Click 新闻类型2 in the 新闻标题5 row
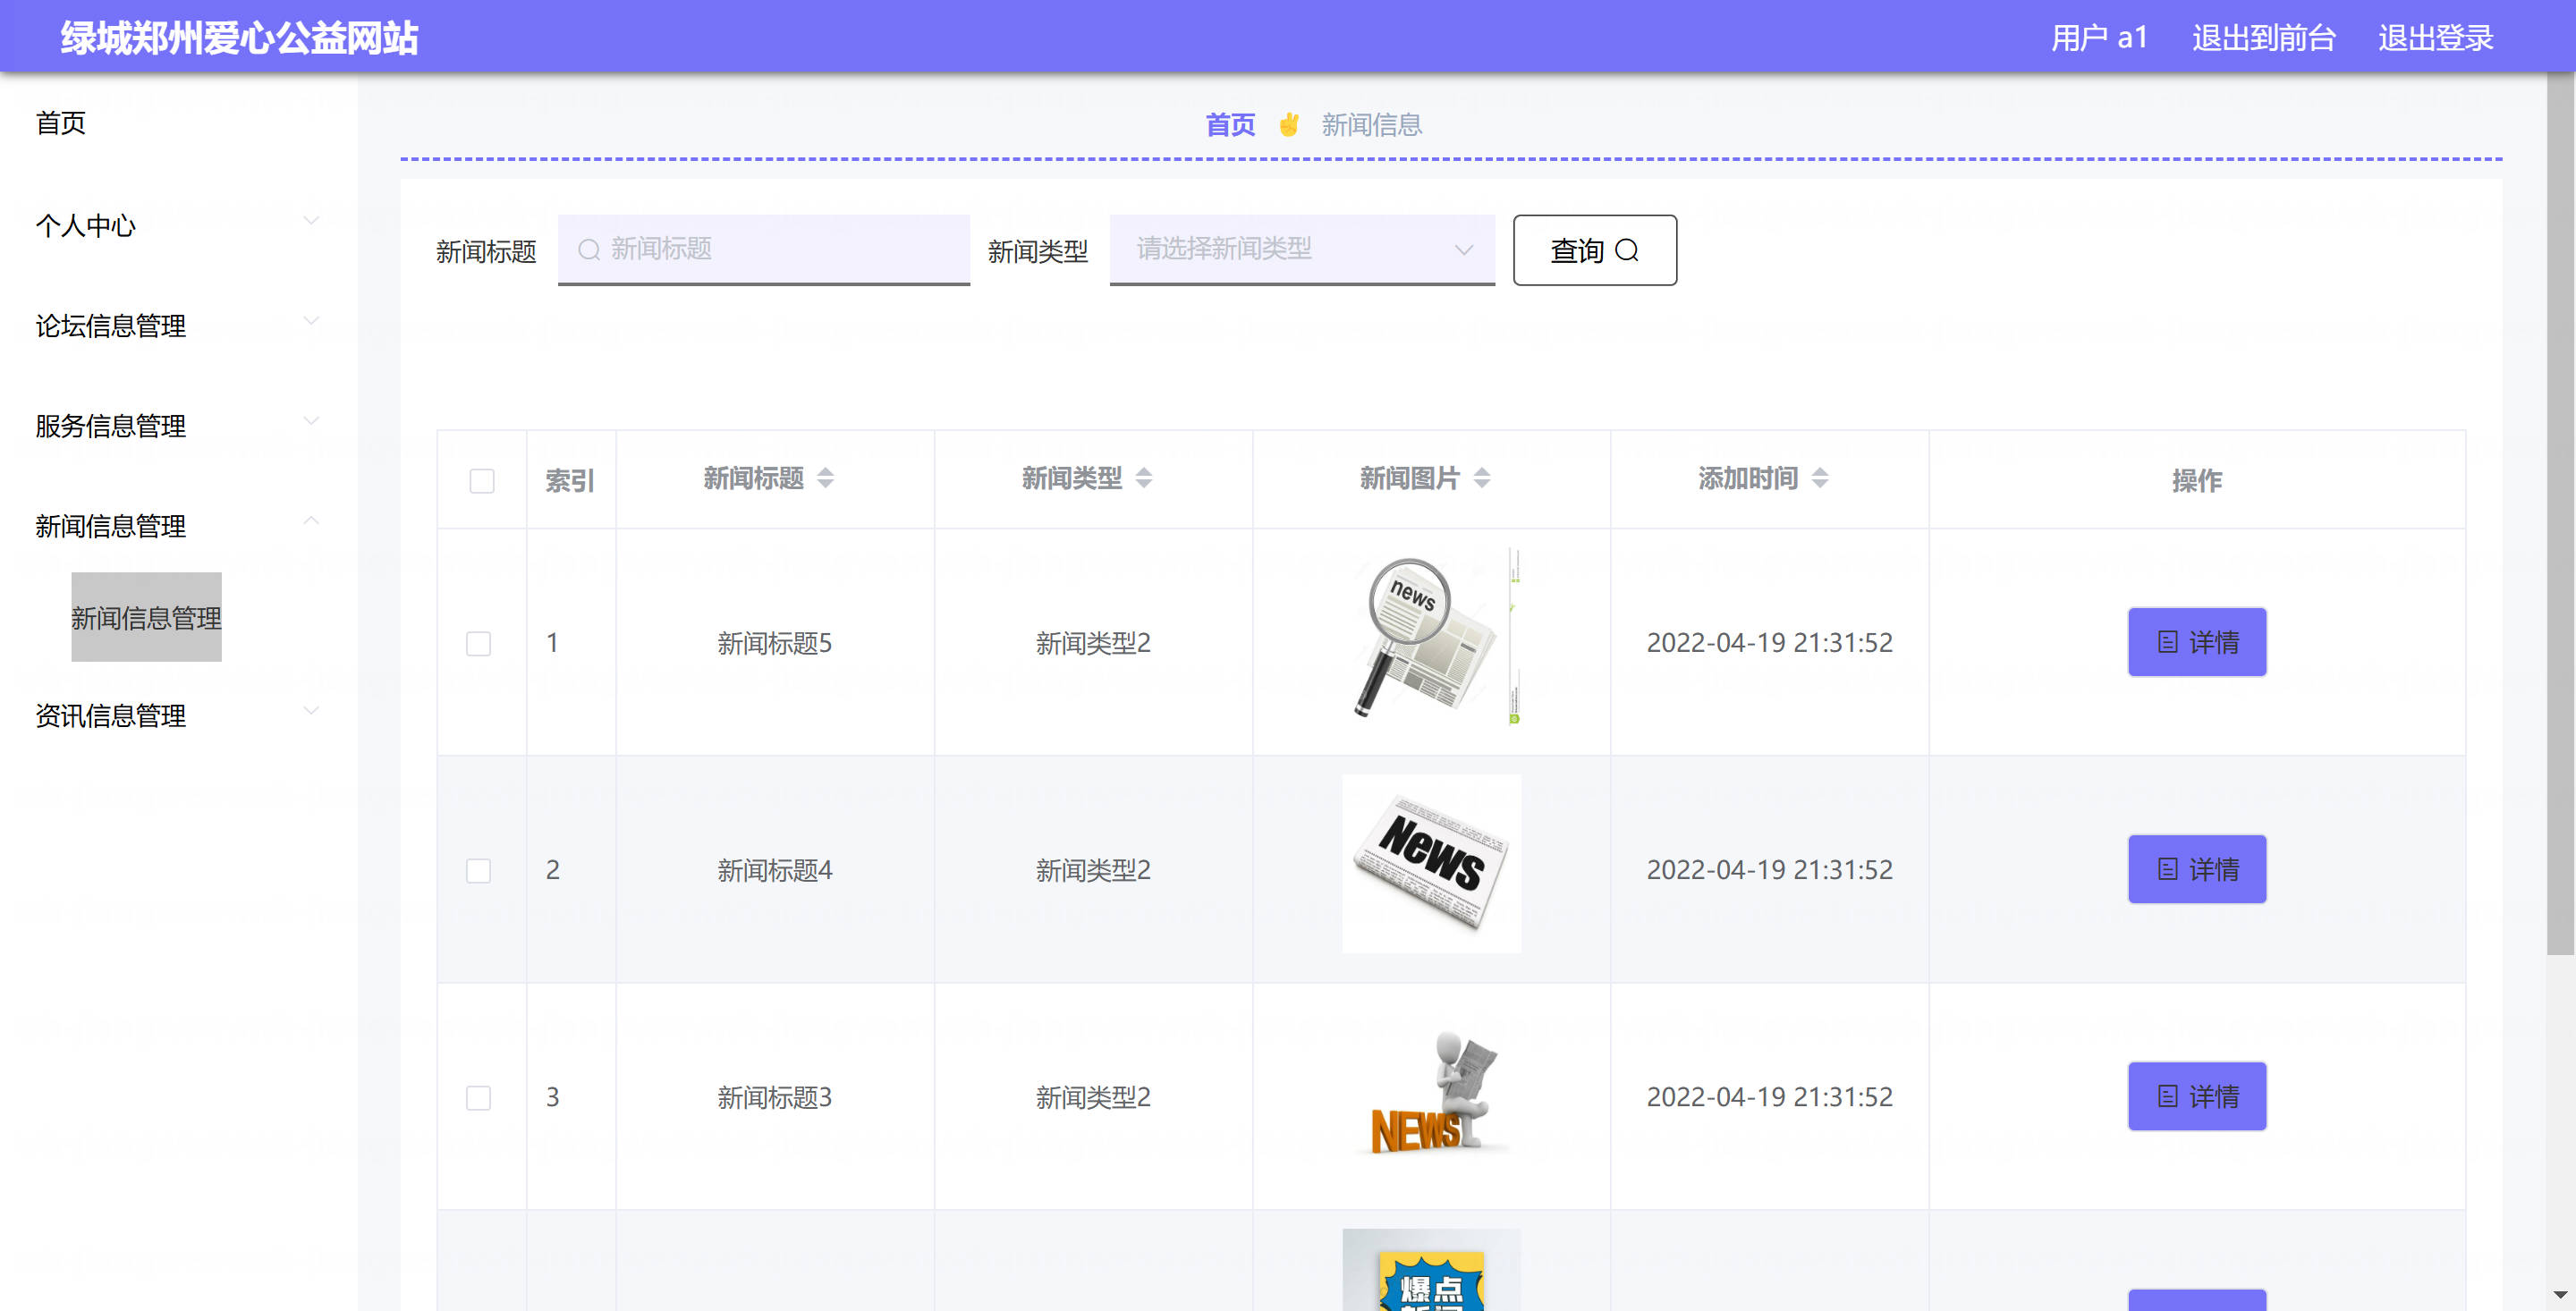The height and width of the screenshot is (1311, 2576). (x=1093, y=643)
